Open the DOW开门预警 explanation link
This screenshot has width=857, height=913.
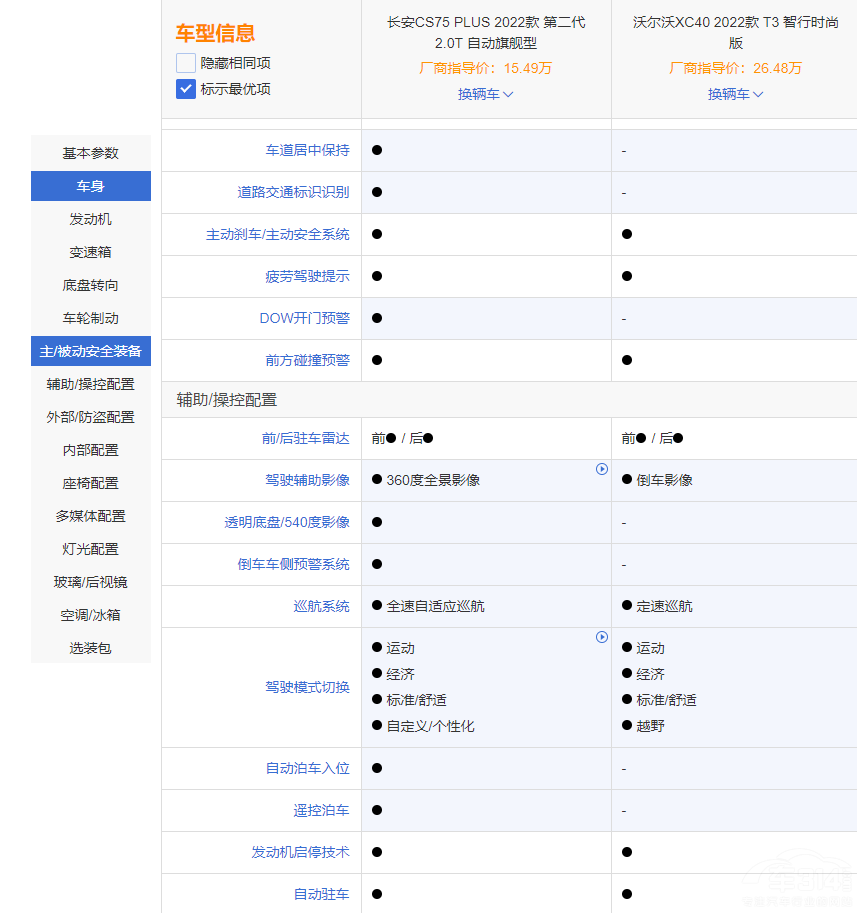coord(305,318)
